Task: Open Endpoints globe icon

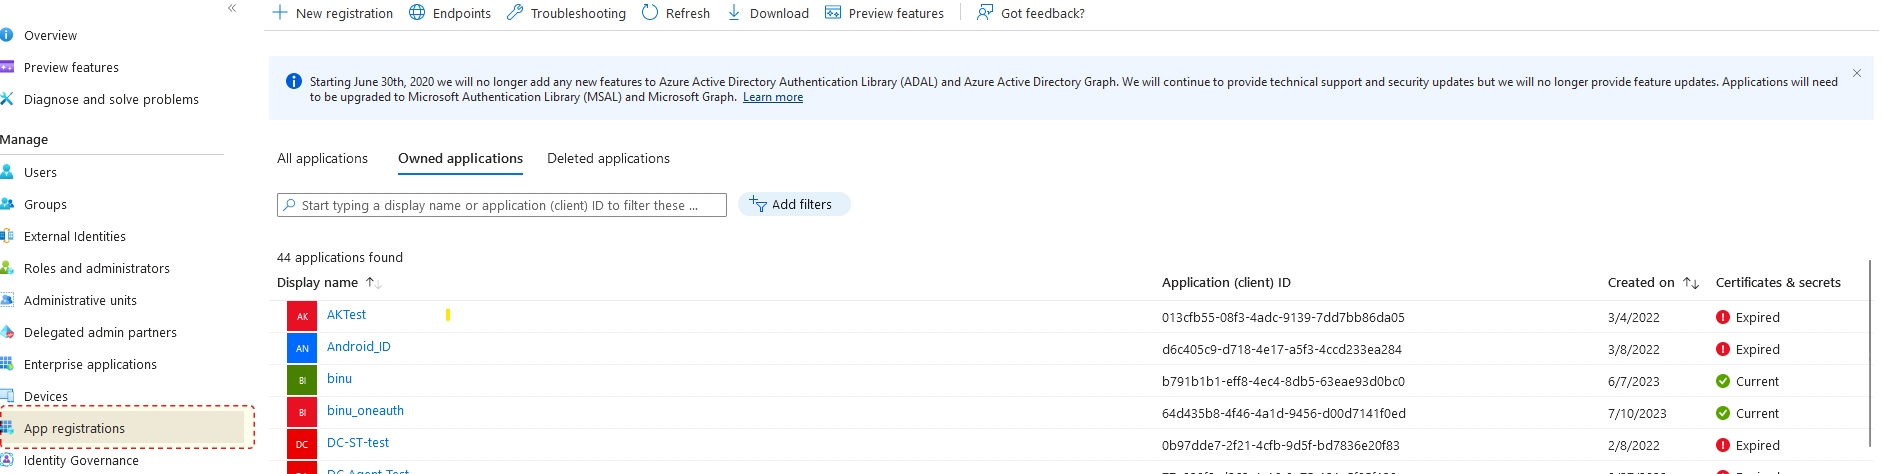Action: point(417,13)
